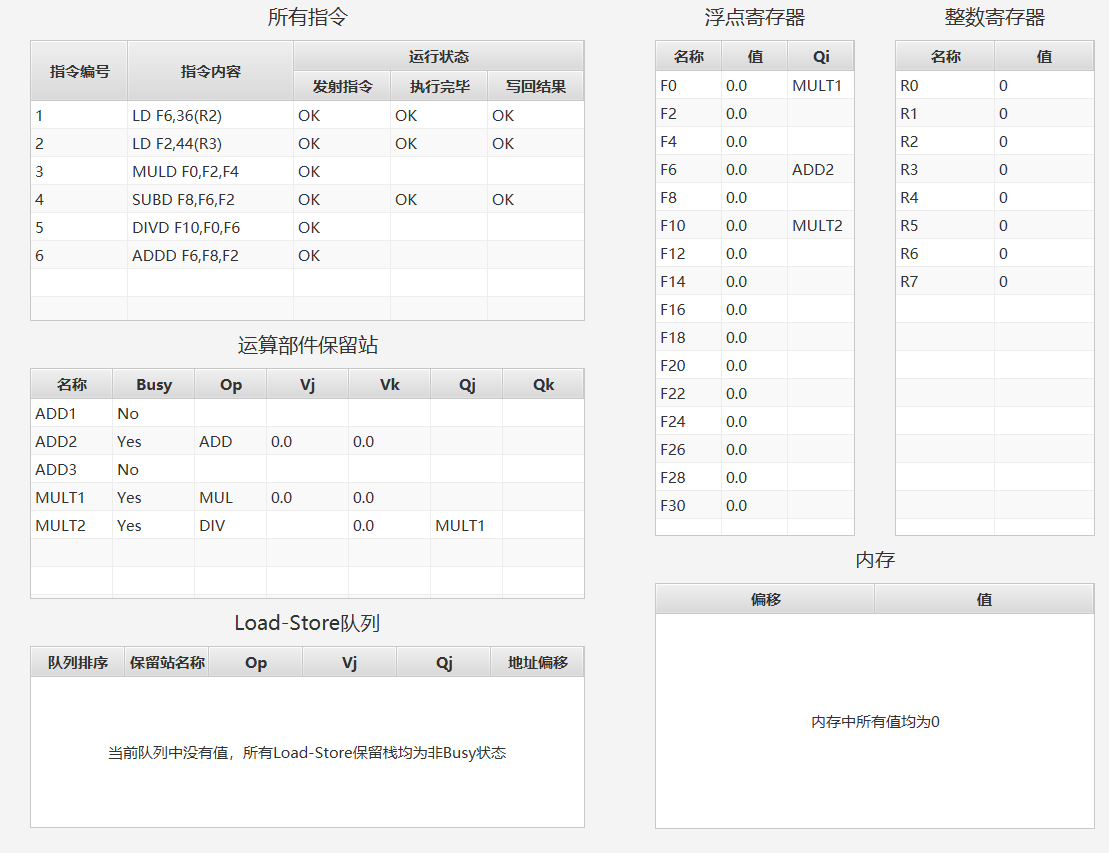Select the DIVD F10,F0,F6 instruction
This screenshot has width=1109, height=853.
(210, 227)
